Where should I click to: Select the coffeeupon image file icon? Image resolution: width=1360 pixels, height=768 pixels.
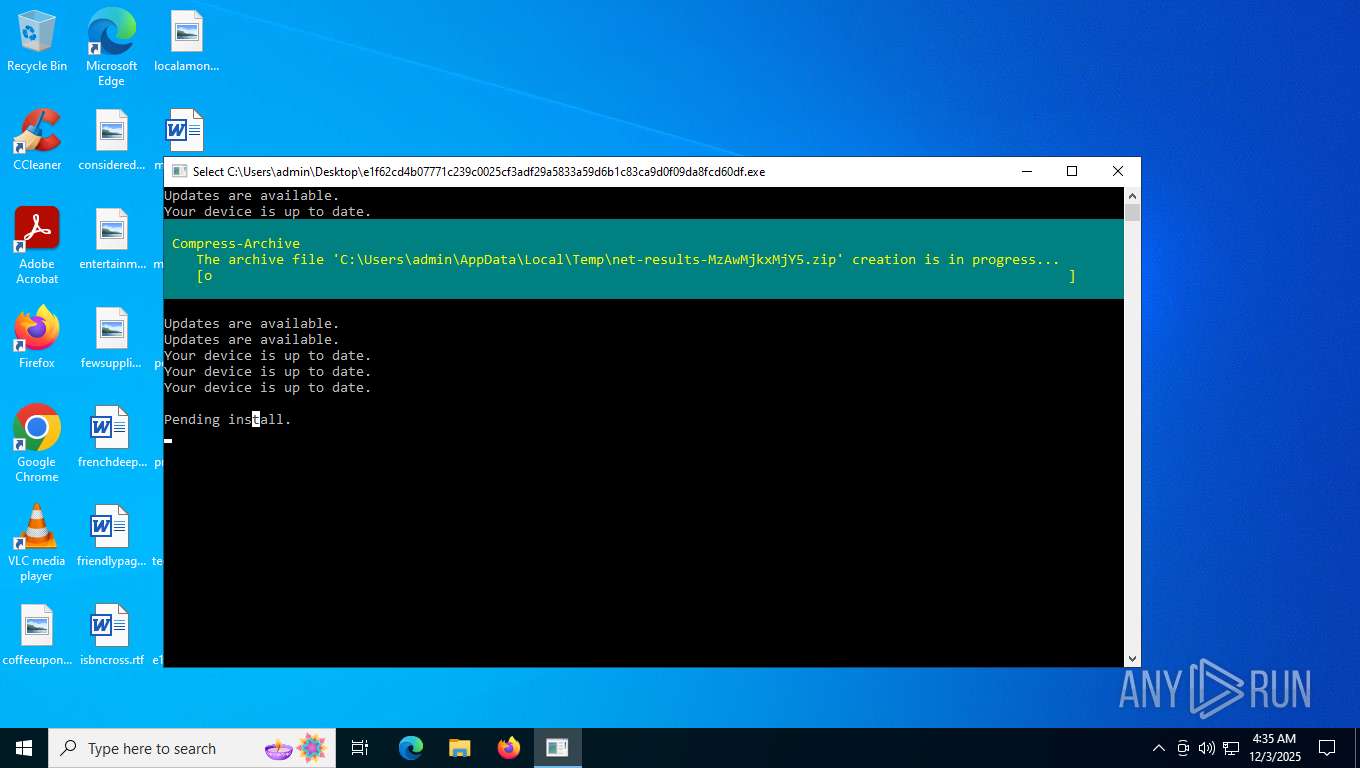click(x=37, y=636)
